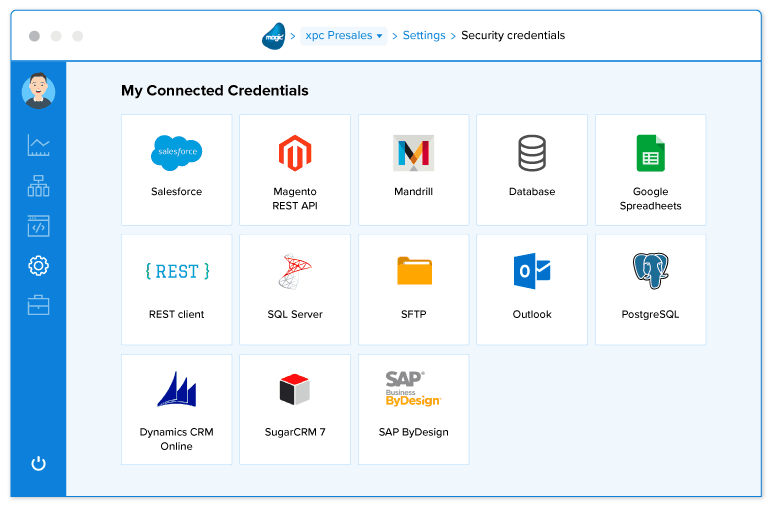
Task: Open the SAP ByDesign credential
Action: pyautogui.click(x=413, y=409)
